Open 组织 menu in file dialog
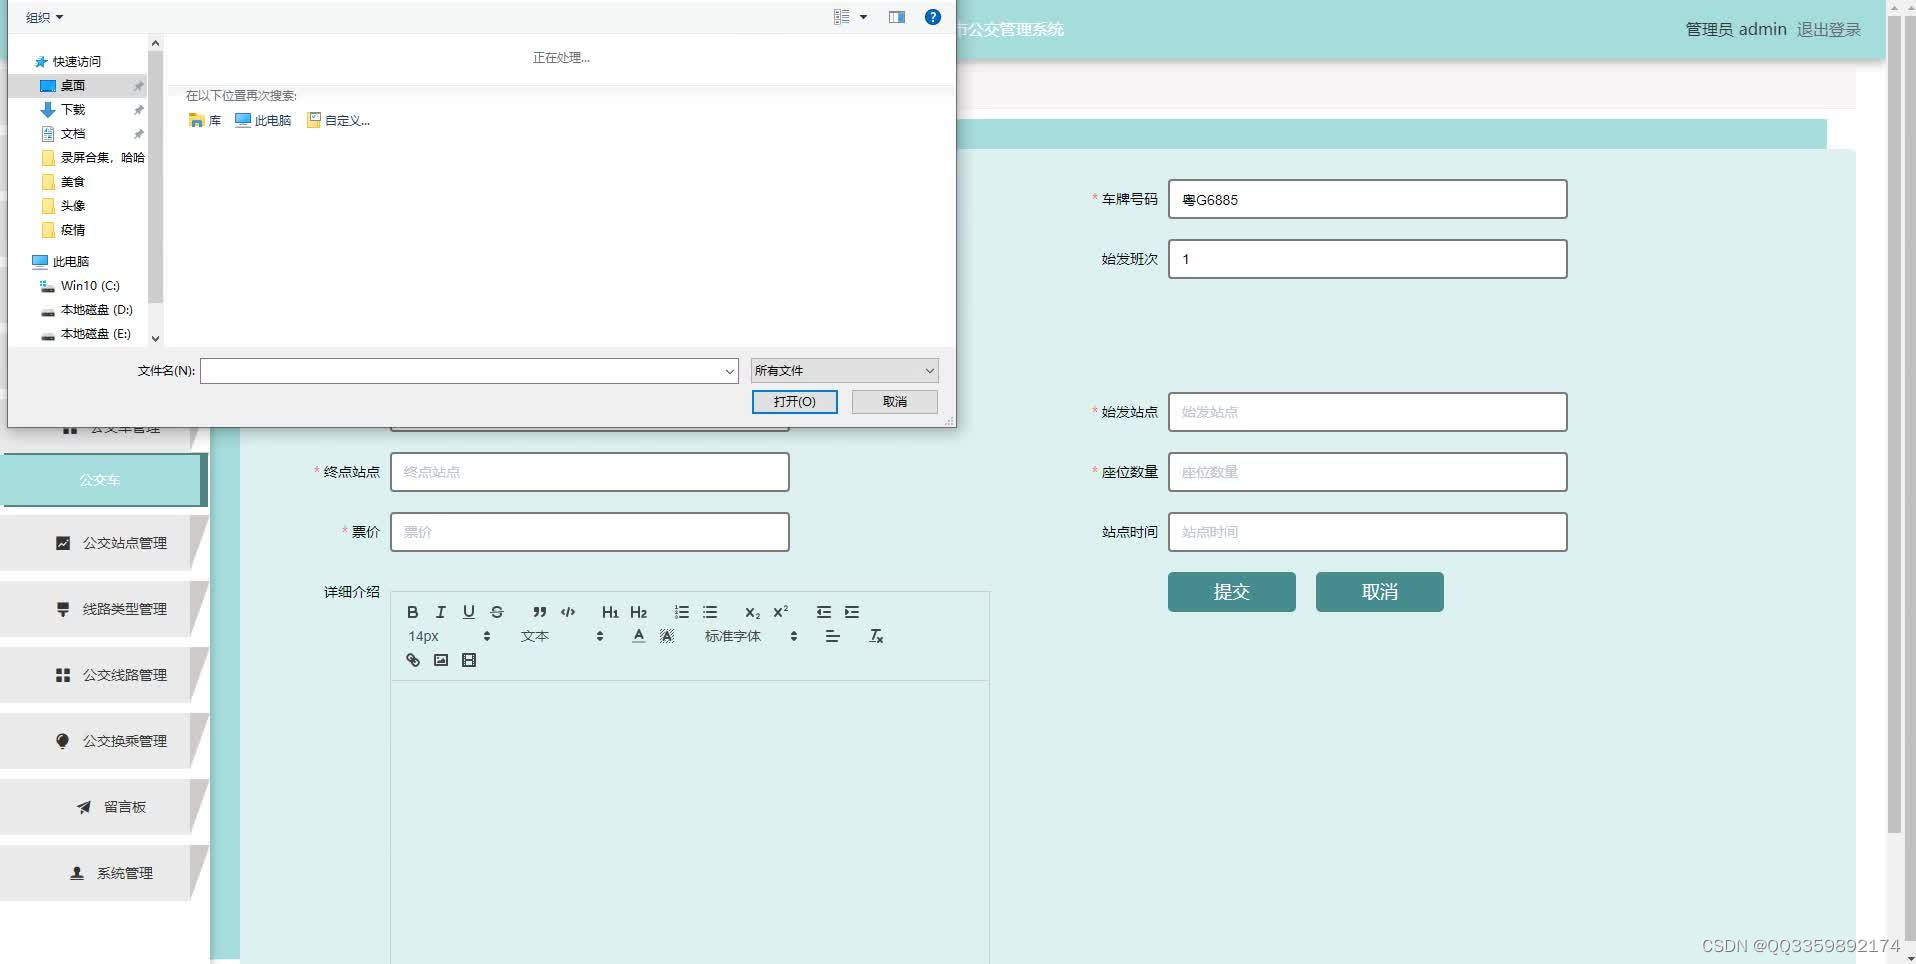The height and width of the screenshot is (964, 1916). [44, 18]
